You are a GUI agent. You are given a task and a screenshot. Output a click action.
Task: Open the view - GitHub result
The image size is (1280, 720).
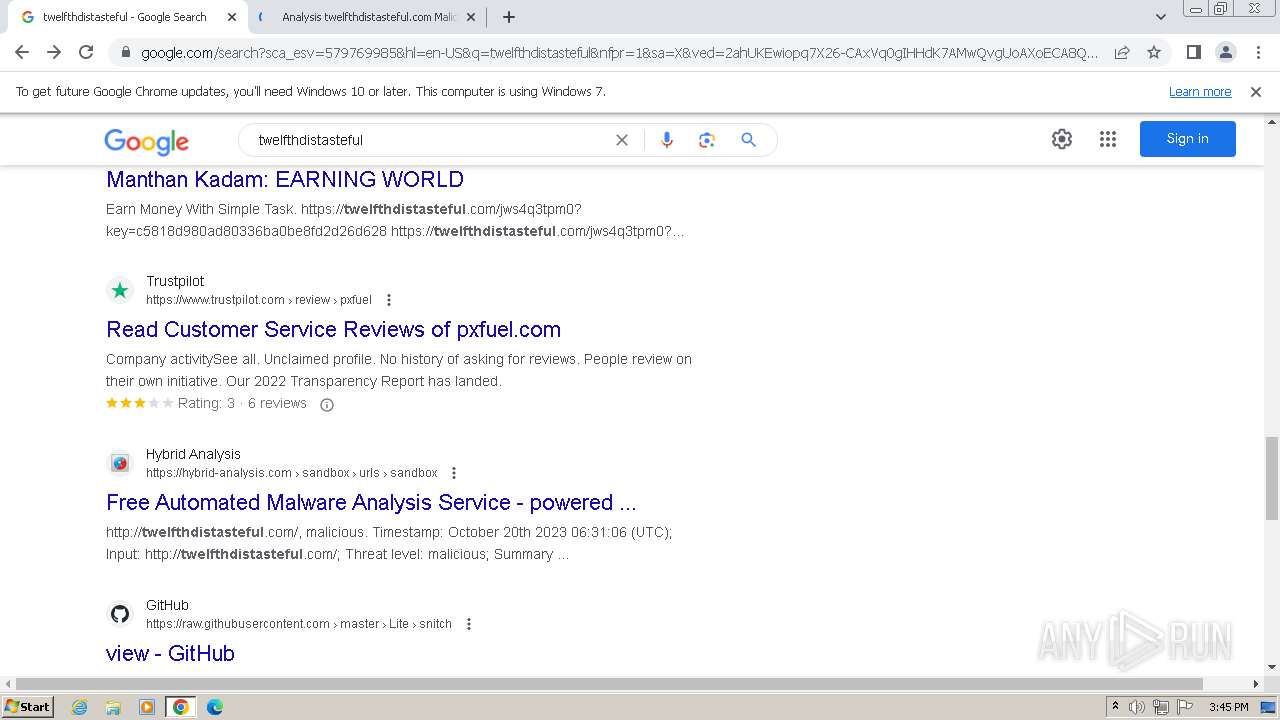coord(170,653)
